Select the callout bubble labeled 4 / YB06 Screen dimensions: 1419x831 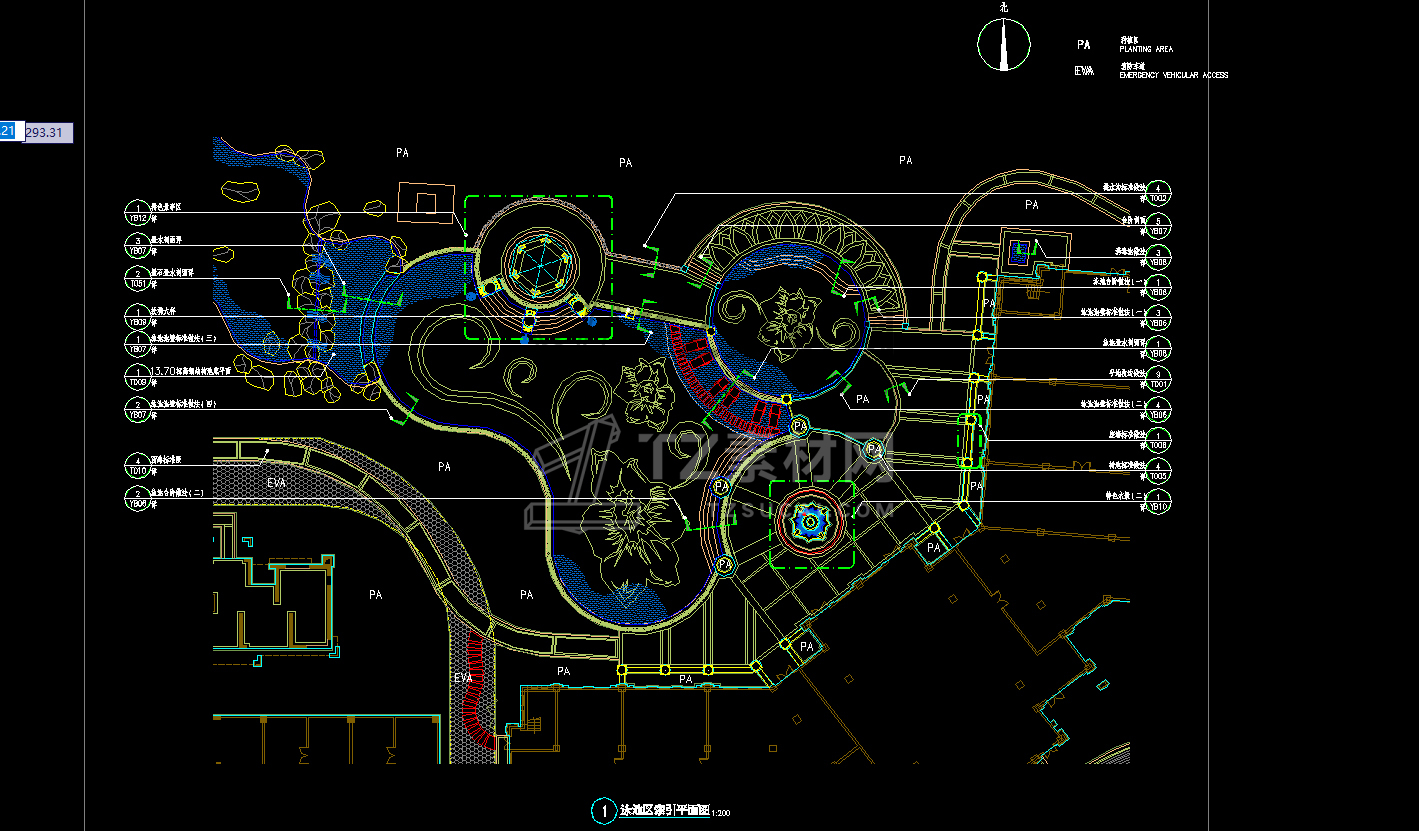click(x=1158, y=409)
